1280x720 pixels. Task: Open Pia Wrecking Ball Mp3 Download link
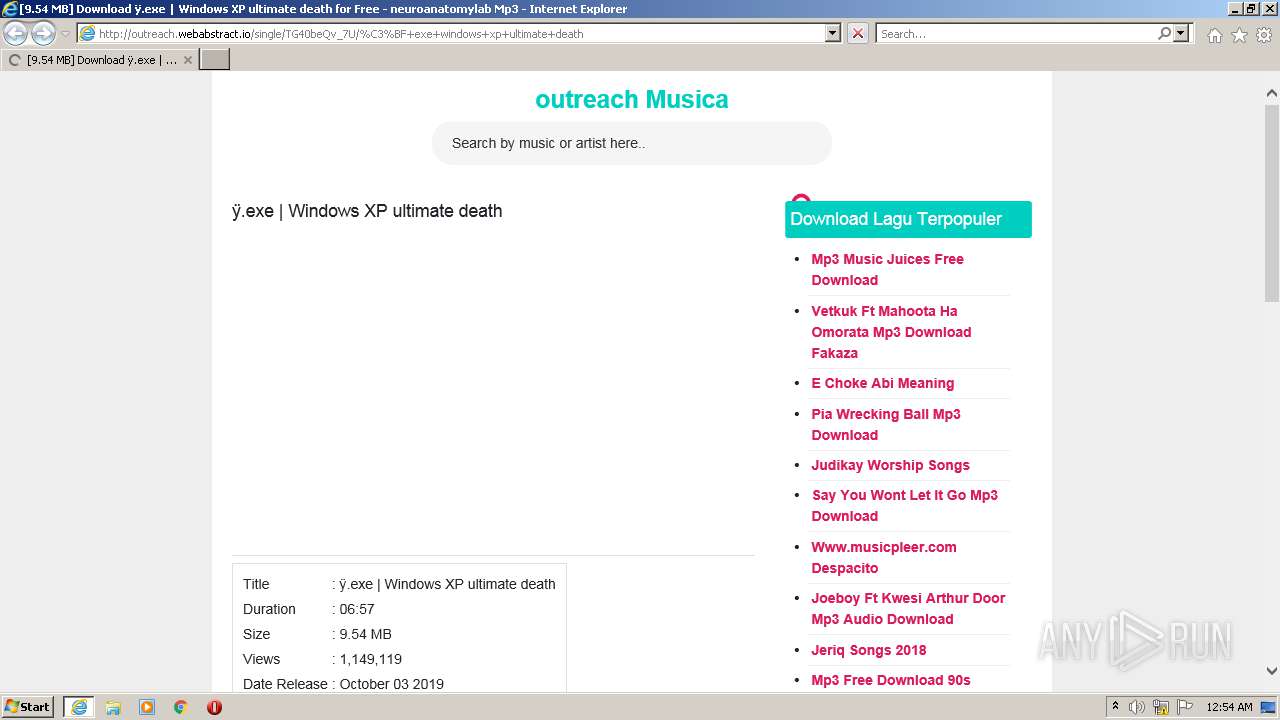click(x=886, y=424)
